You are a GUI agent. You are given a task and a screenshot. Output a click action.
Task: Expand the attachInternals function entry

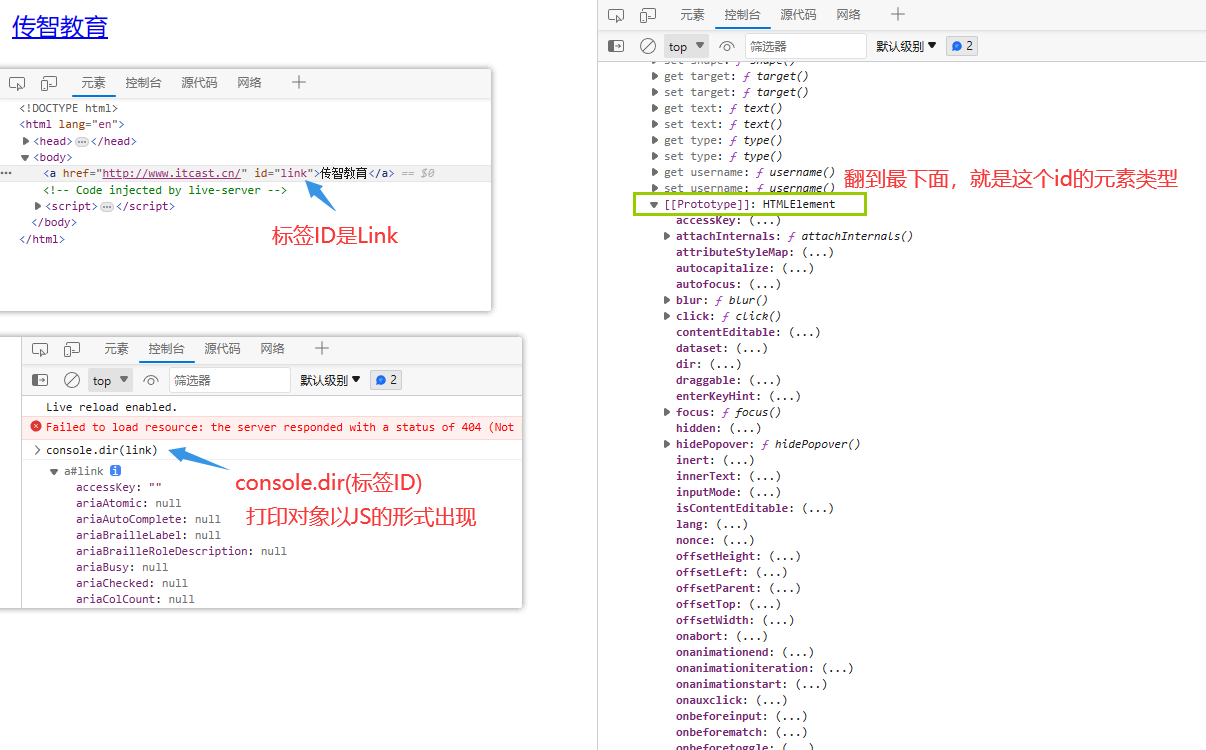point(667,236)
